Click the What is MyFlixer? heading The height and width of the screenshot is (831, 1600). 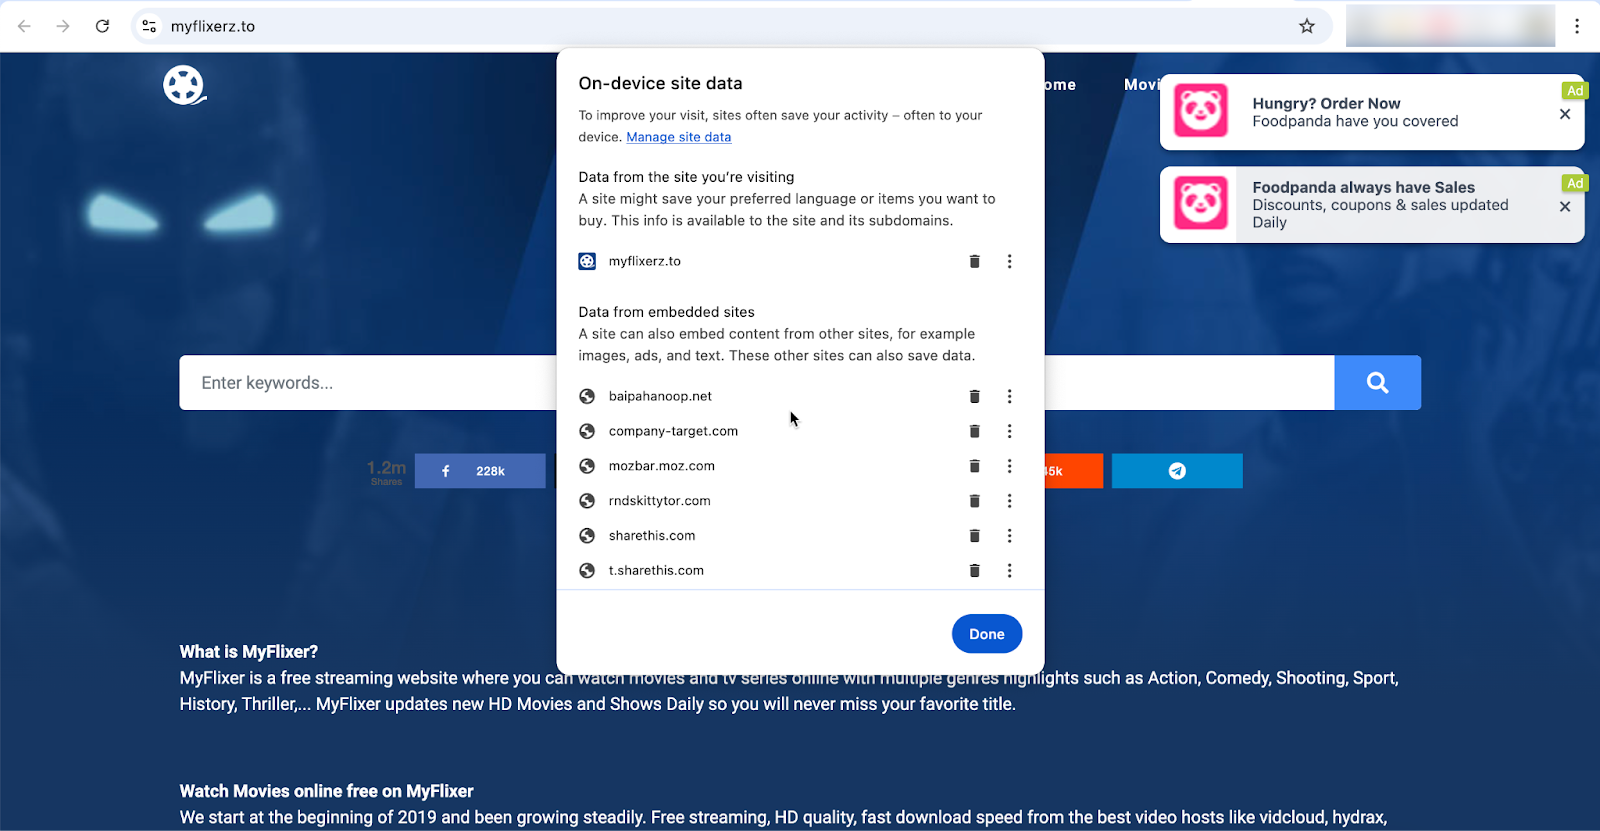click(x=248, y=652)
